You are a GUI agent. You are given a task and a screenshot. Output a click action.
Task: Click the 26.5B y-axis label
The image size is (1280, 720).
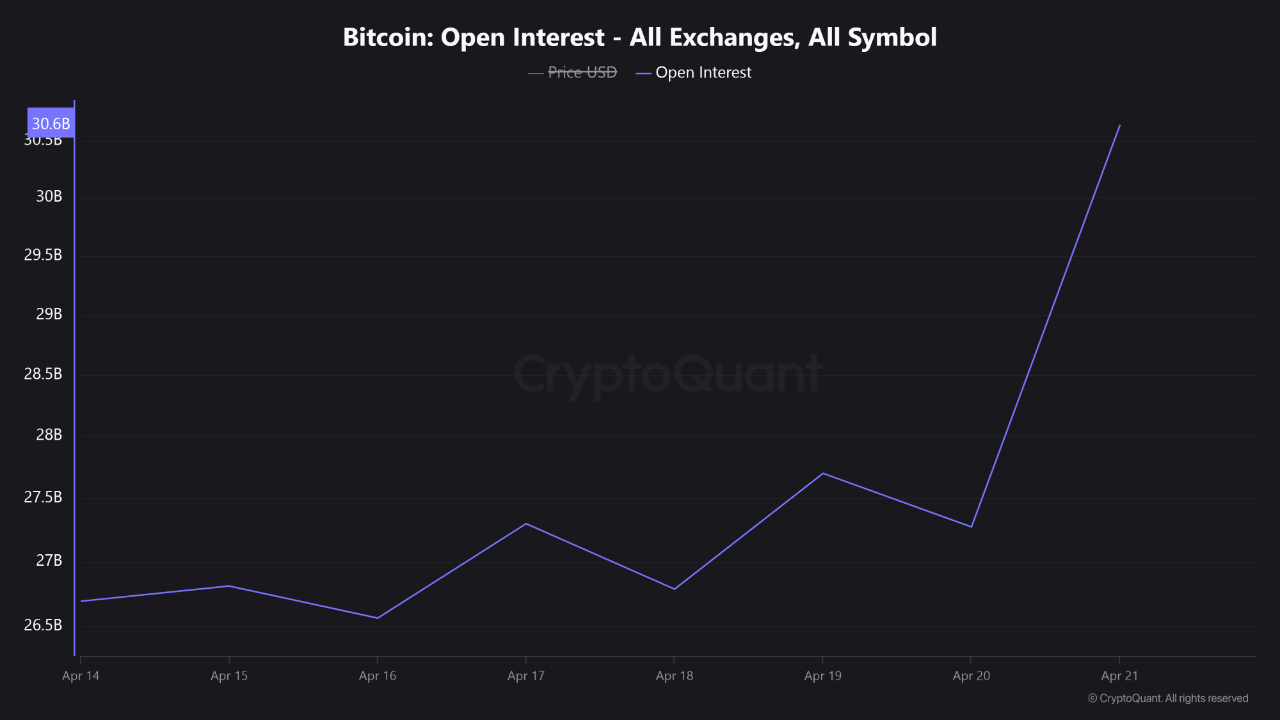click(x=43, y=625)
